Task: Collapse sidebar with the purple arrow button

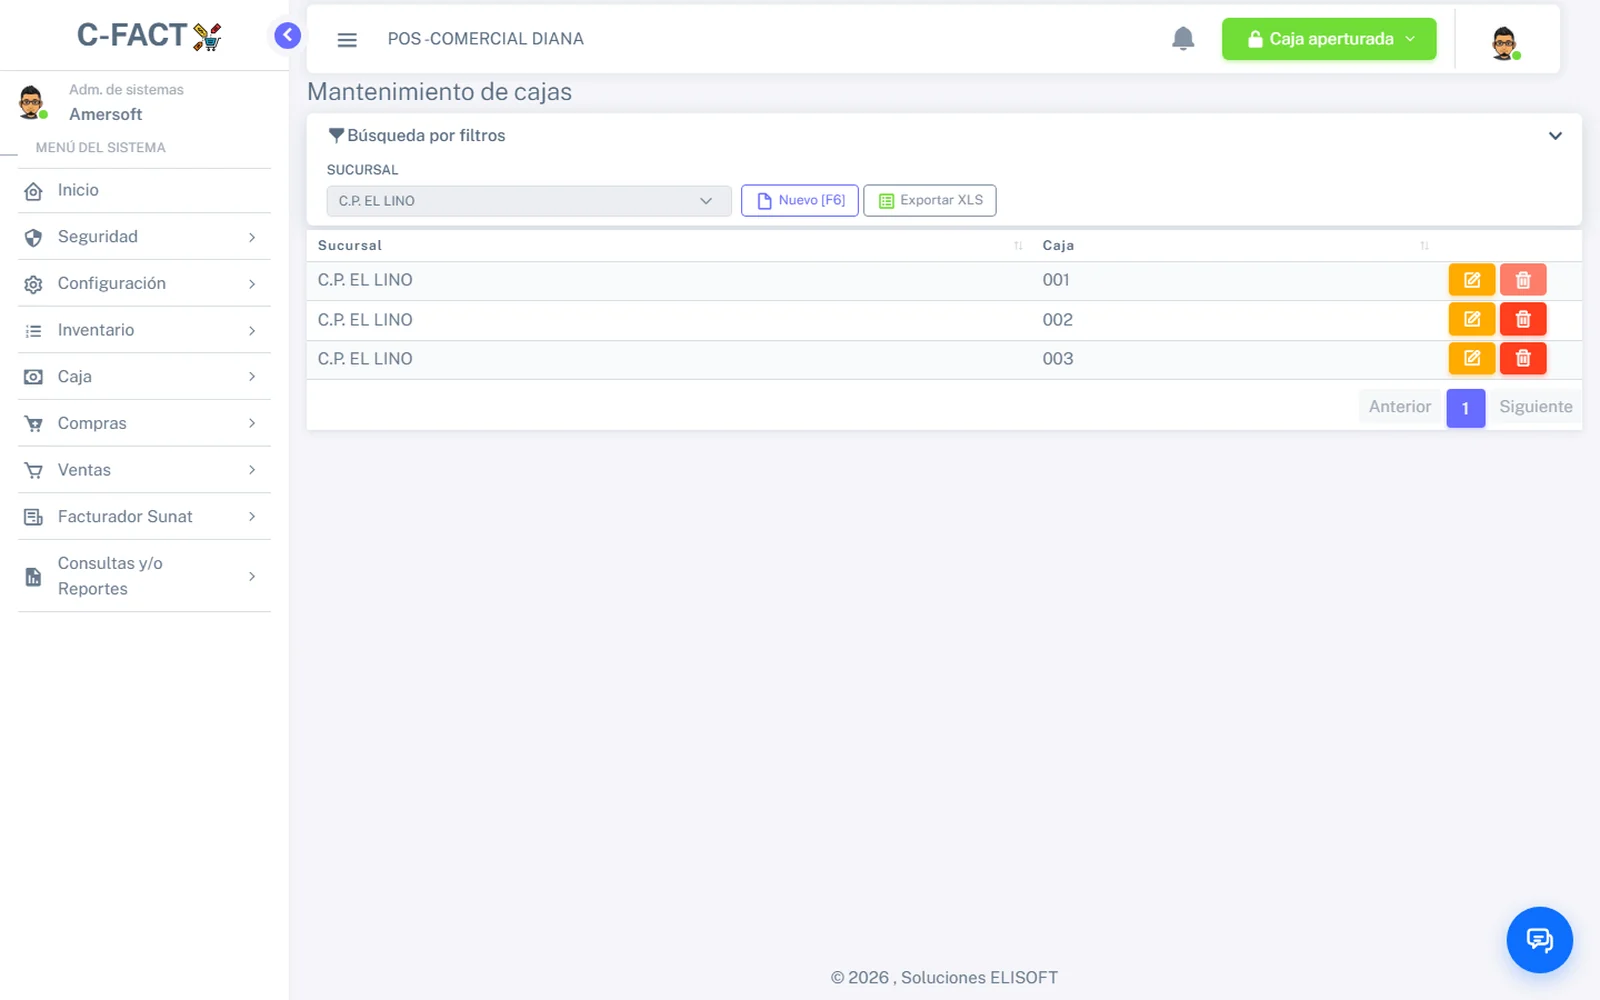Action: (x=287, y=36)
